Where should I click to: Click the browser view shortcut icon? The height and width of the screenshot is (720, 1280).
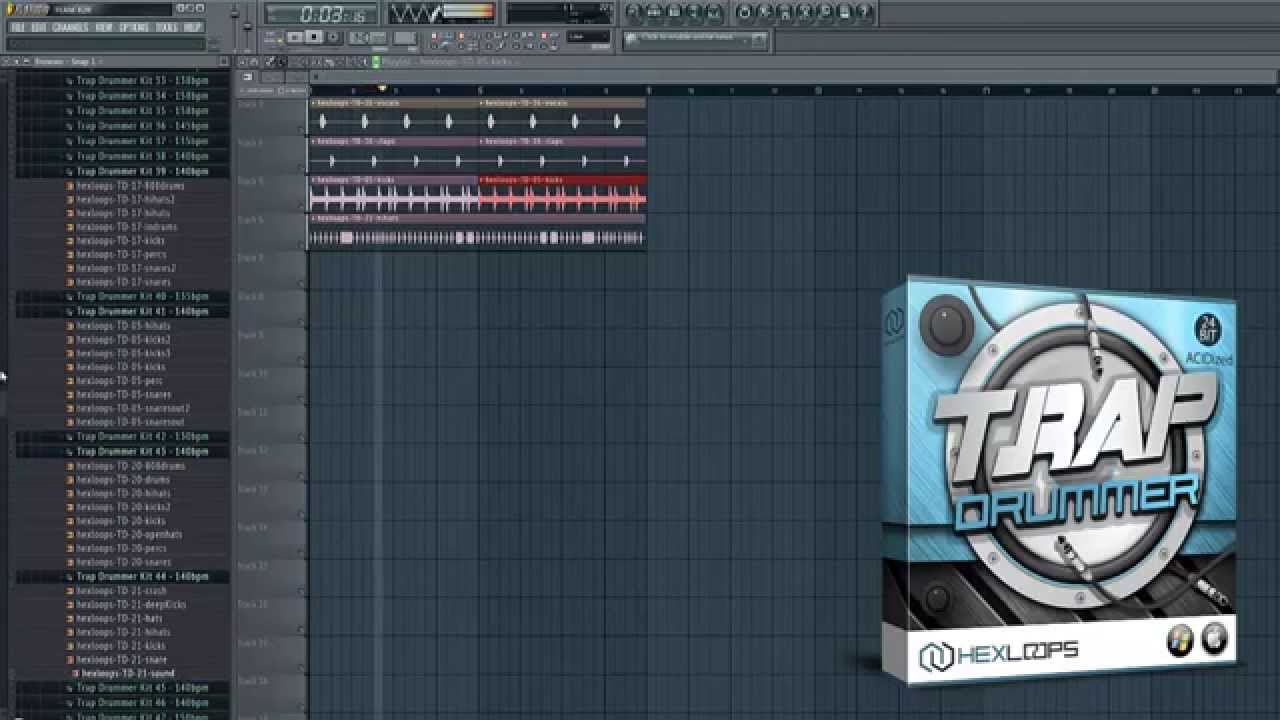[x=694, y=13]
